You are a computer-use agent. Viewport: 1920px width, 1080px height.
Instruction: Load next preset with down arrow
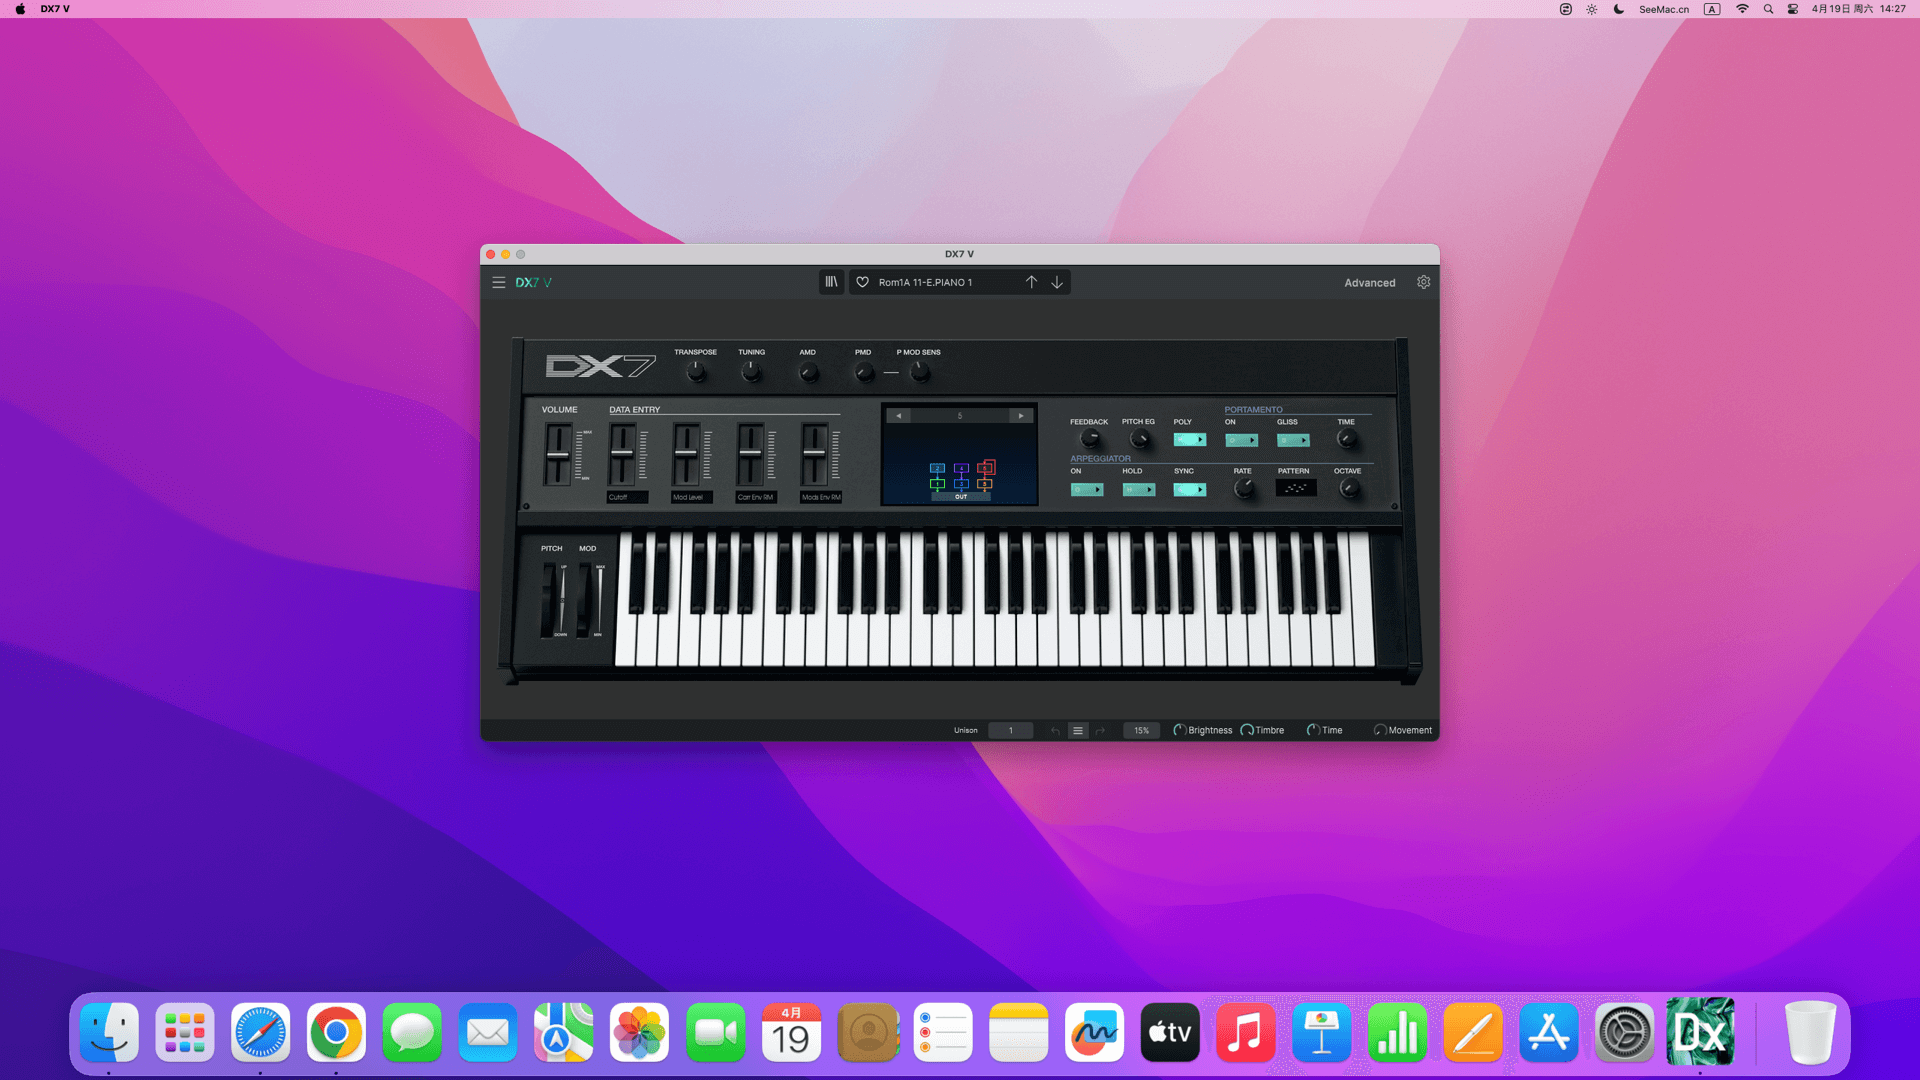click(1057, 282)
